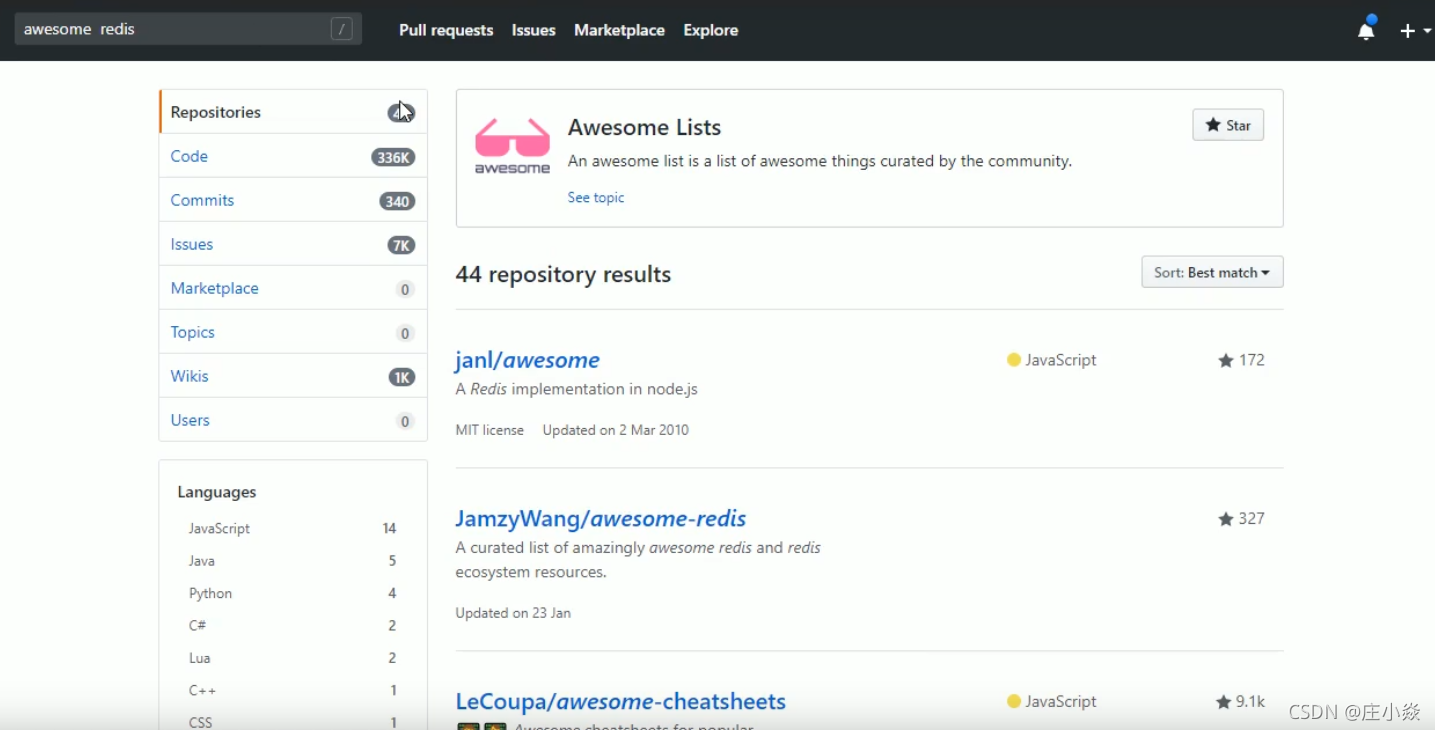
Task: Click the star icon next to 327
Action: [1226, 519]
